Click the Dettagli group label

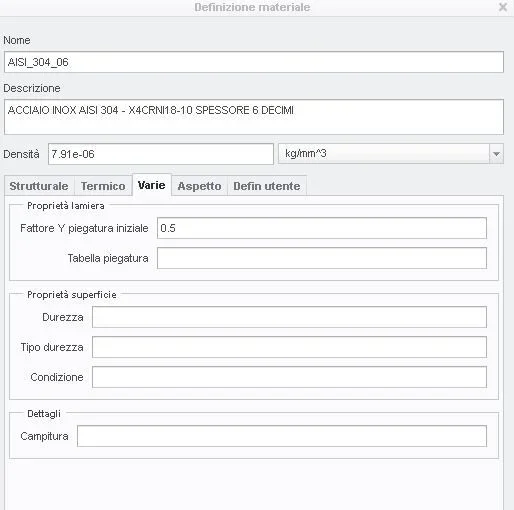44,414
